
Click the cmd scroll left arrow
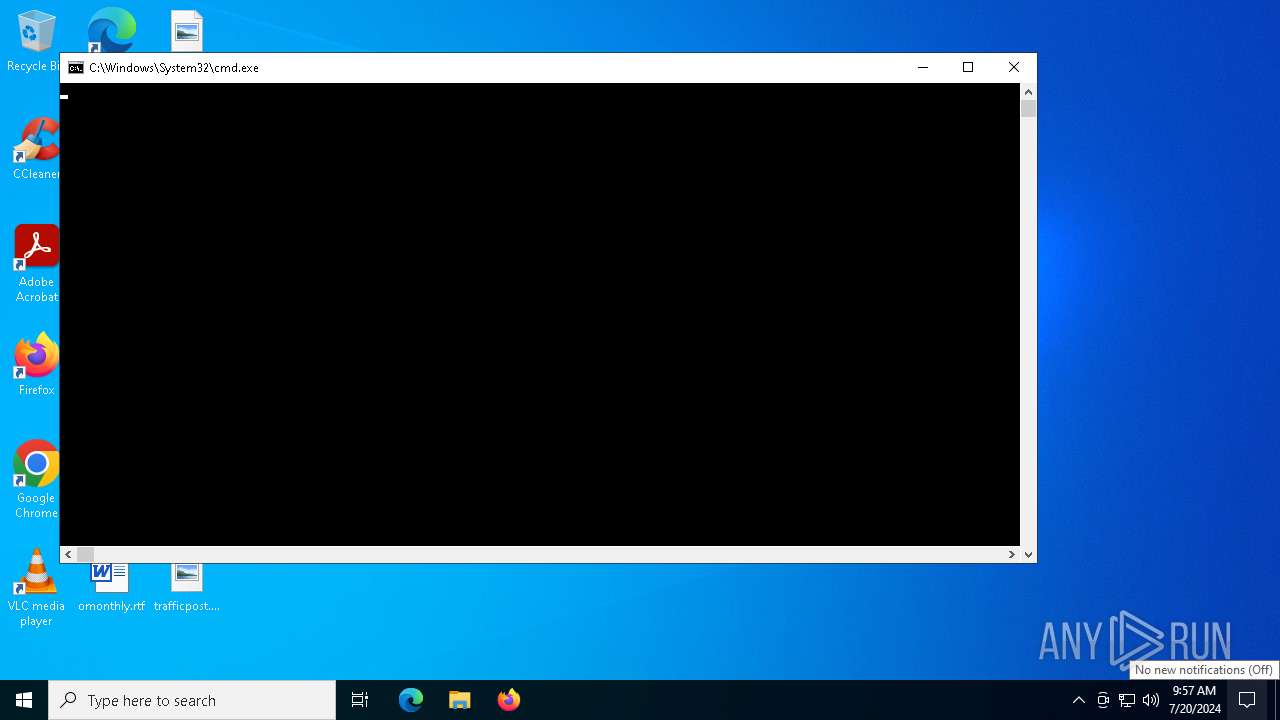pyautogui.click(x=68, y=554)
